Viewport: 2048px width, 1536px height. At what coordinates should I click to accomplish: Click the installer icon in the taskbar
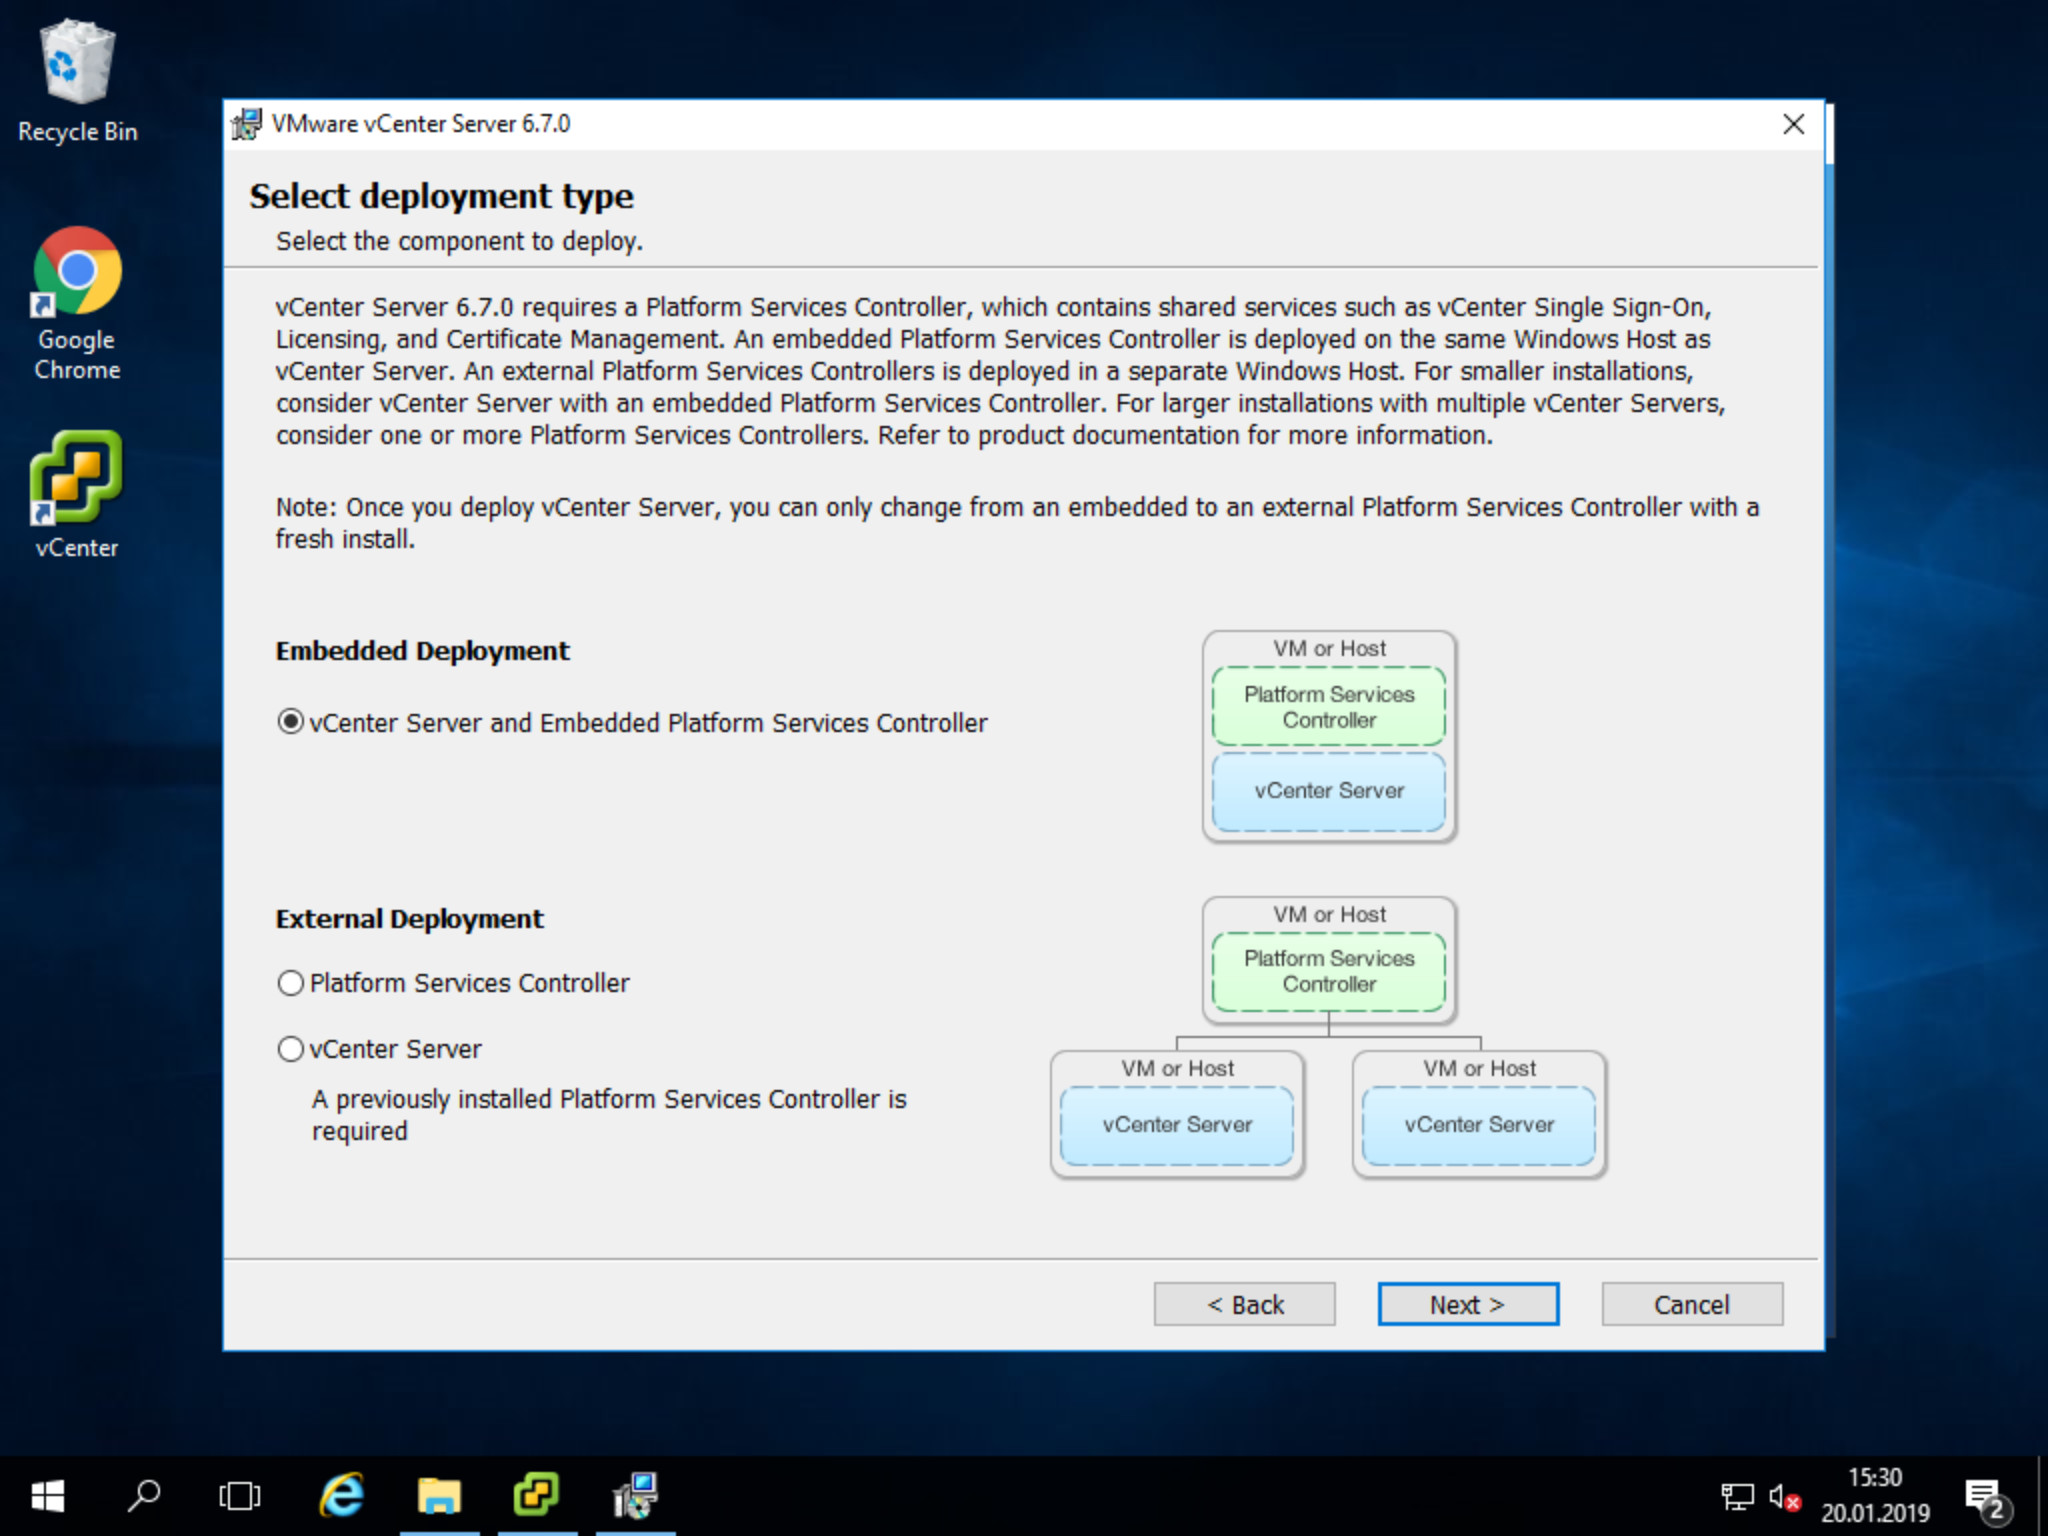(x=635, y=1496)
